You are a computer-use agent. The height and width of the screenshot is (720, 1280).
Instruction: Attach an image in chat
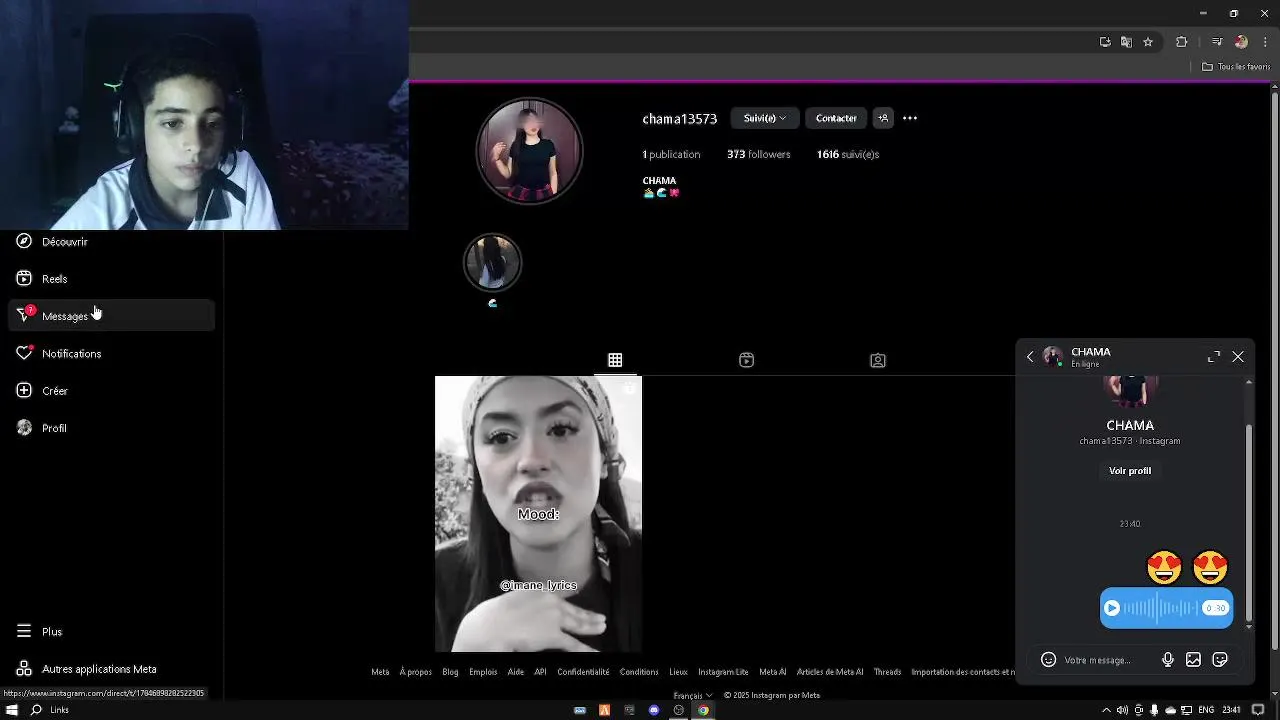(x=1193, y=660)
